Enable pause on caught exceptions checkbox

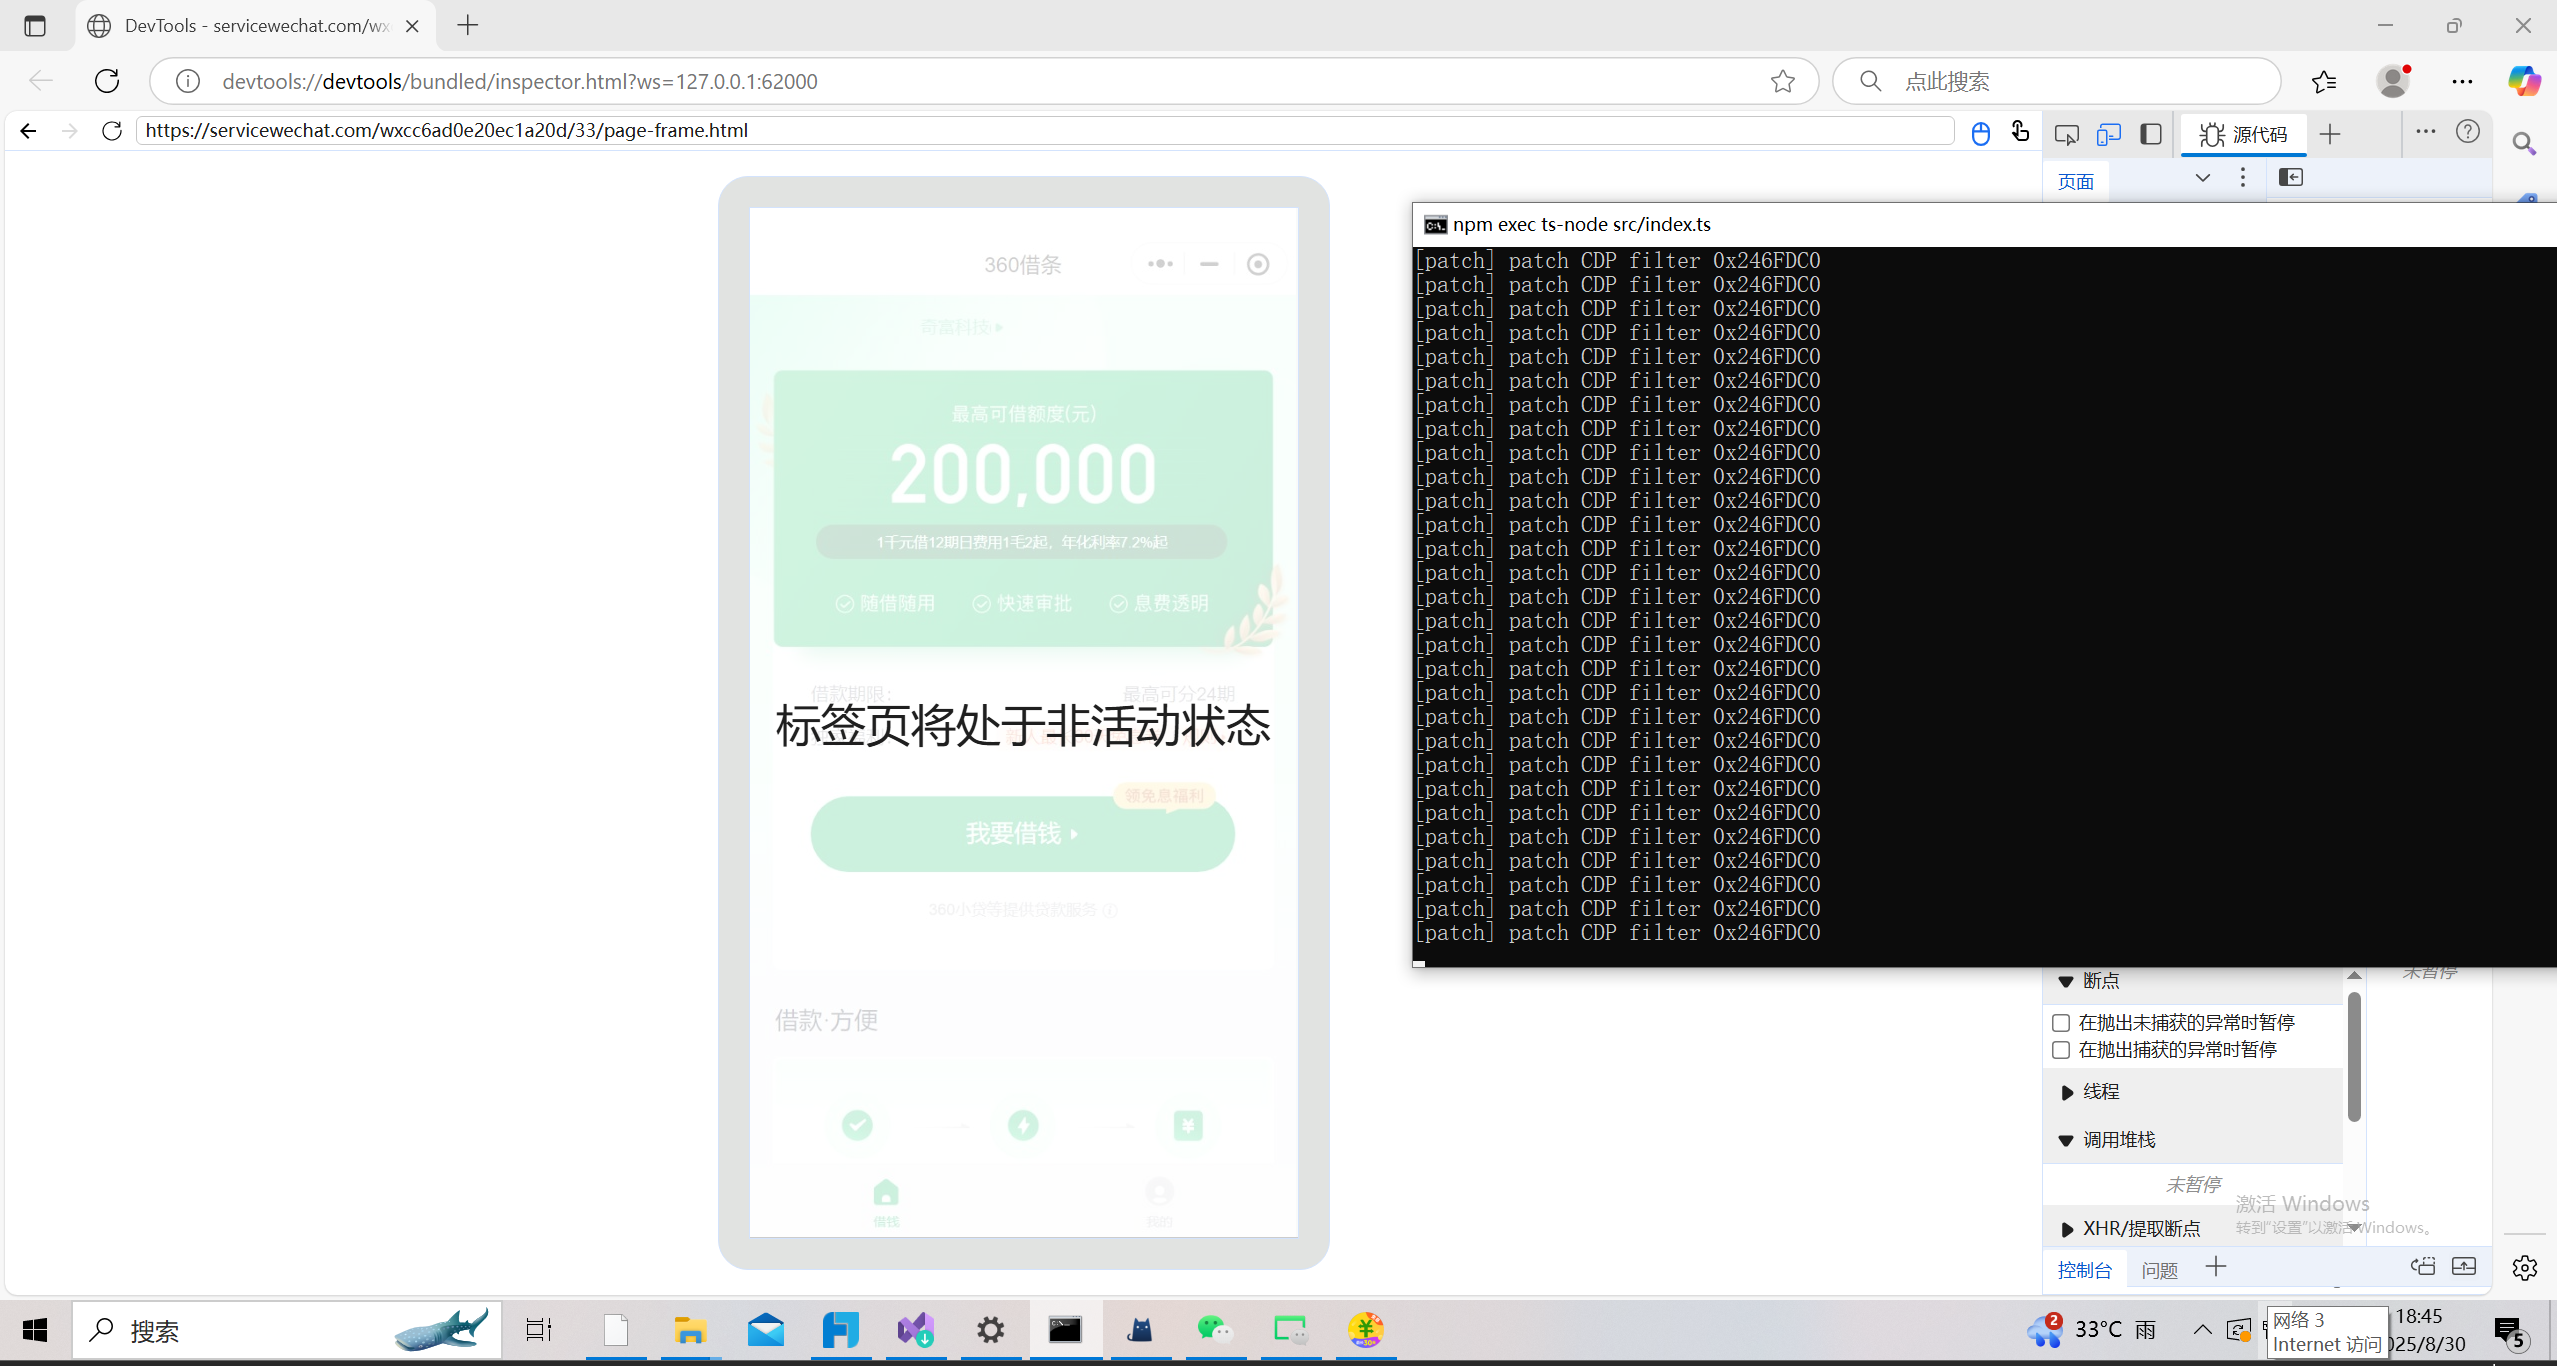tap(2060, 1050)
